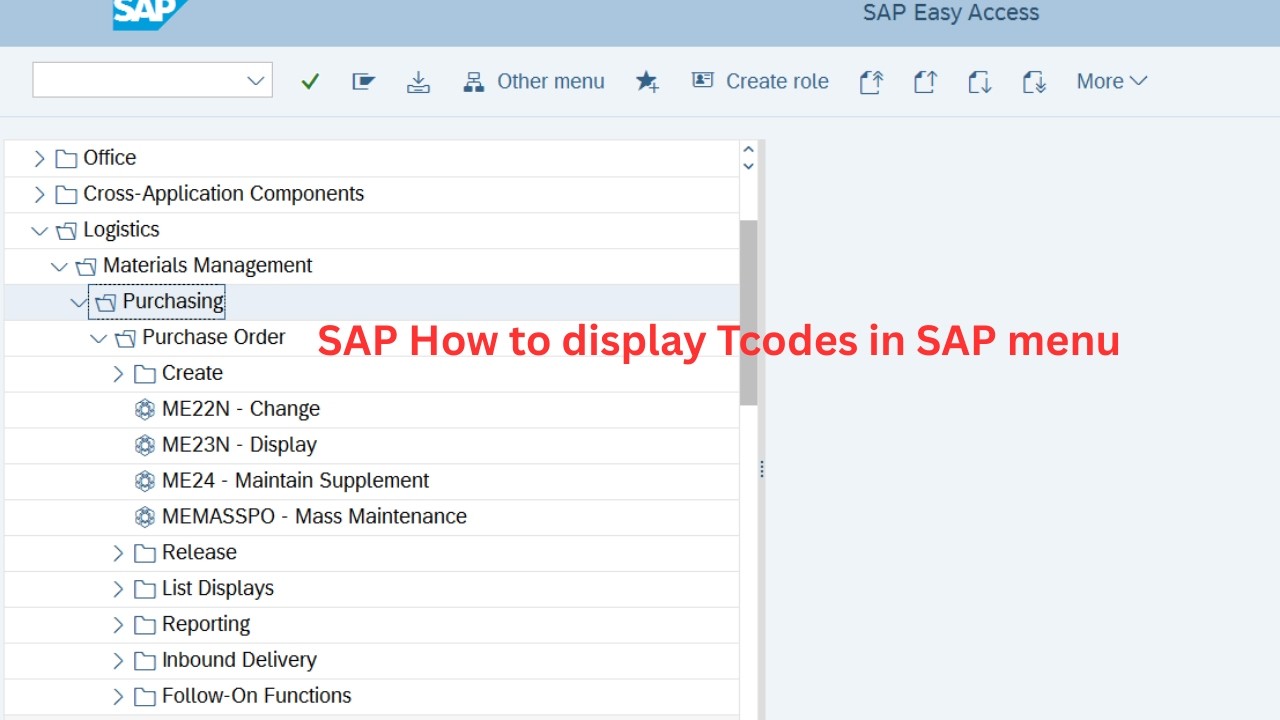Click the transaction icon beside ME24 - Maintain Supplement
Viewport: 1280px width, 720px height.
145,482
